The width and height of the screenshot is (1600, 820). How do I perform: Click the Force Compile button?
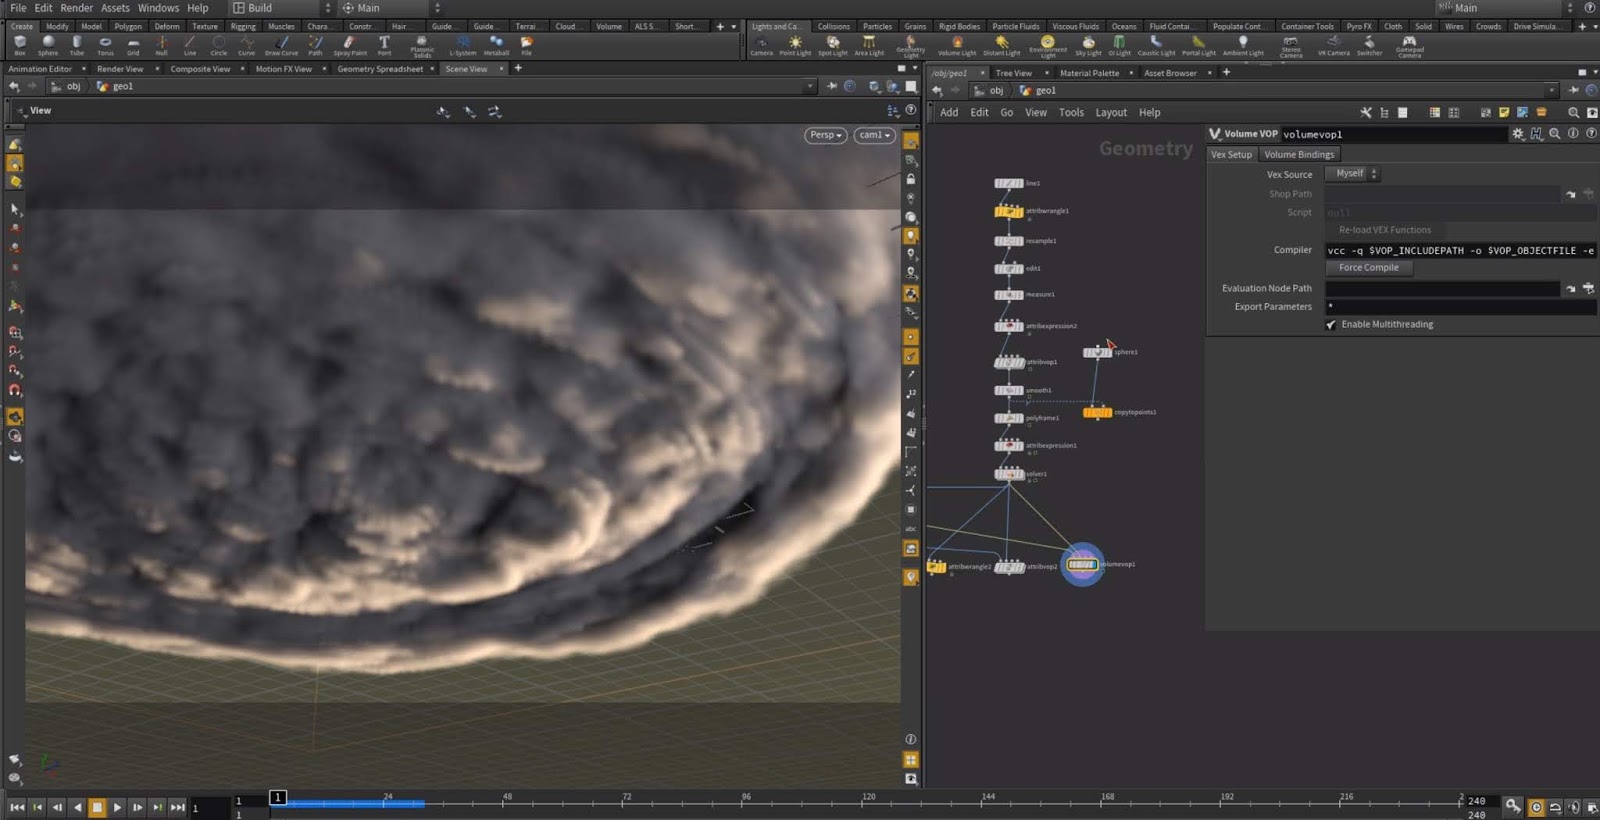[1368, 268]
